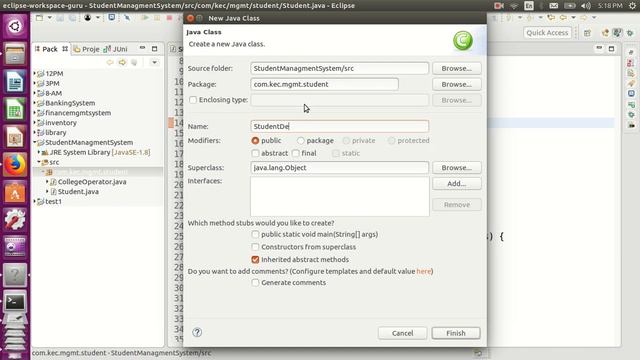Select Student.java in Package Explorer

coord(78,191)
